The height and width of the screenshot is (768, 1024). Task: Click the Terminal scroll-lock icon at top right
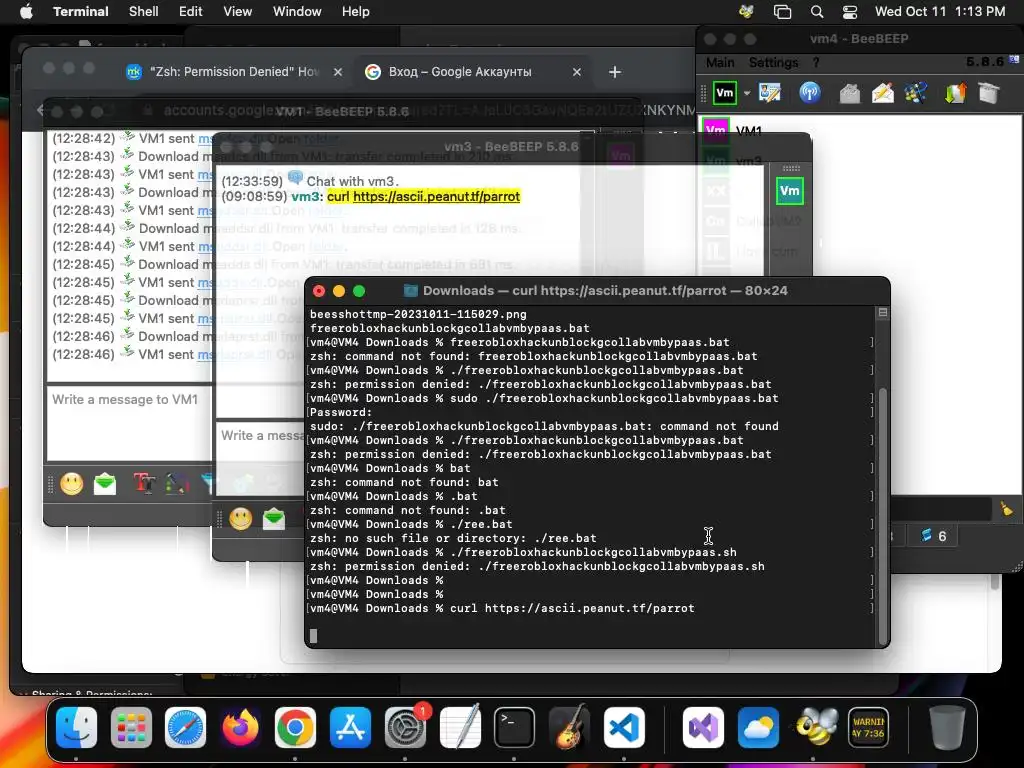[883, 313]
